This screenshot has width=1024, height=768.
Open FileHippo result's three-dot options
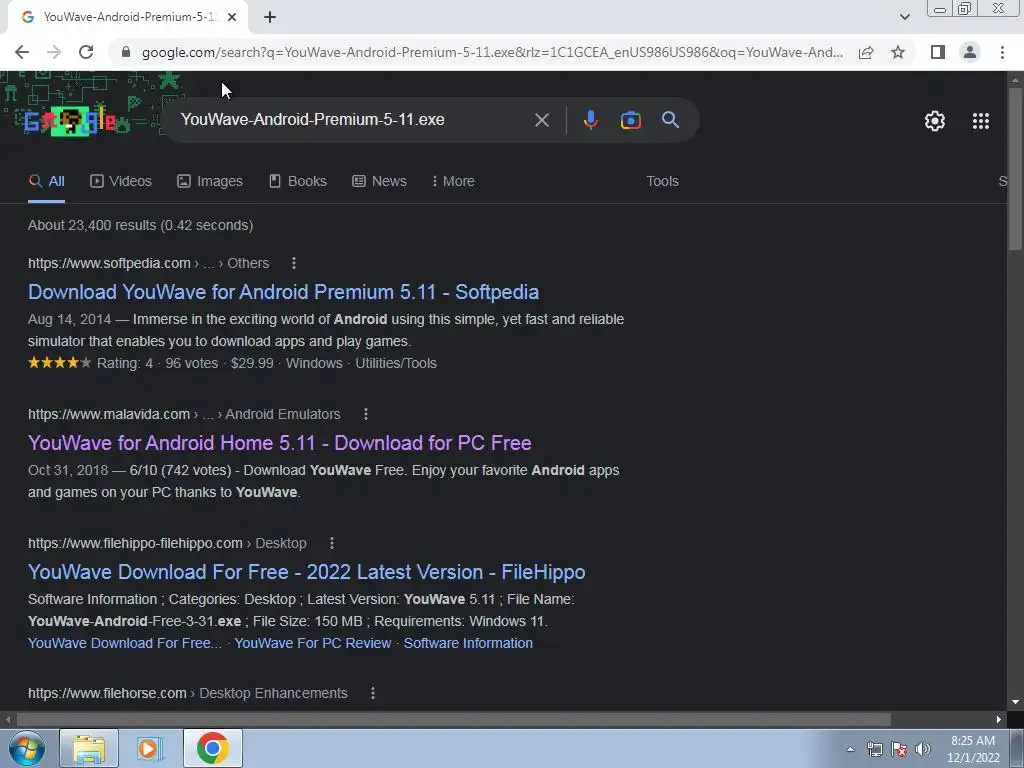click(x=332, y=543)
